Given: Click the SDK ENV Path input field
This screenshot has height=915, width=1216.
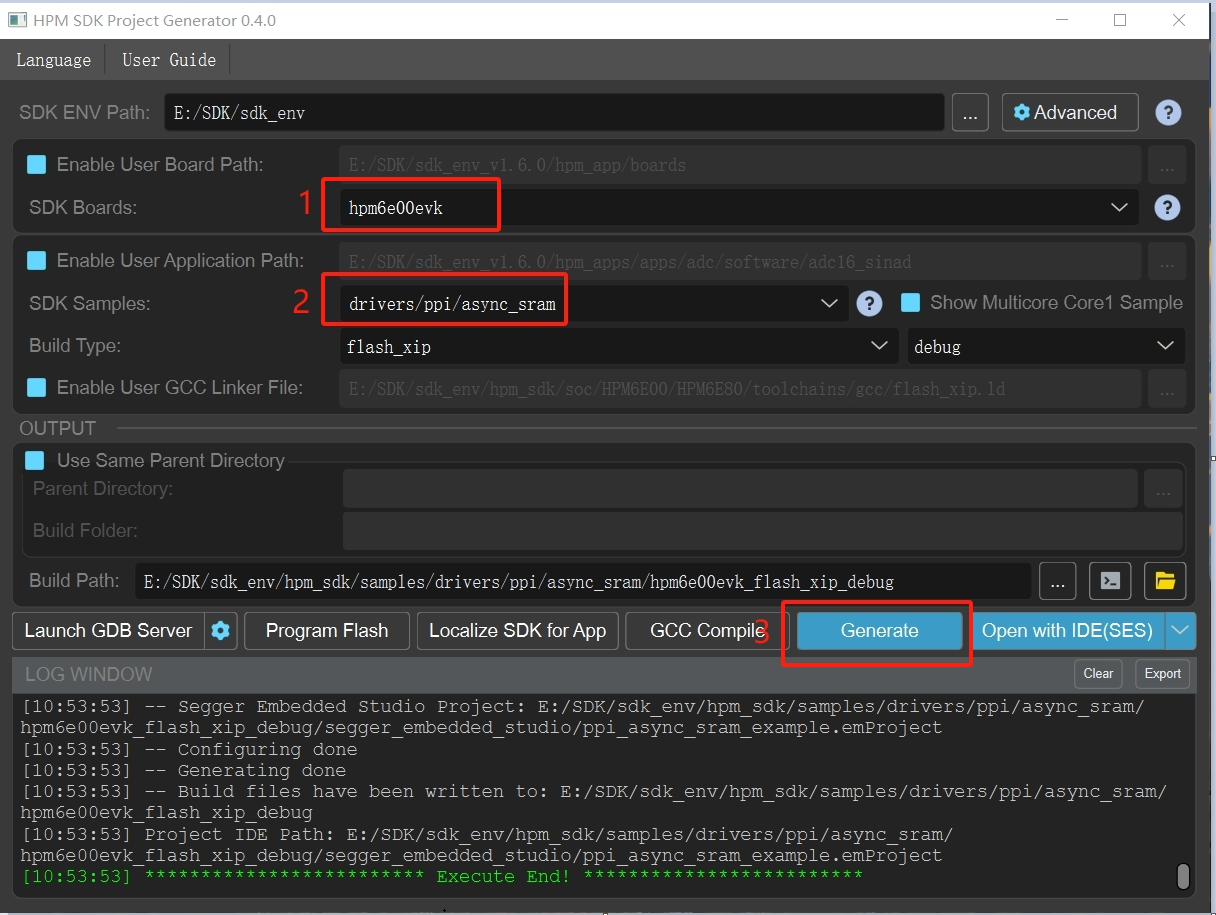Looking at the screenshot, I should point(554,113).
